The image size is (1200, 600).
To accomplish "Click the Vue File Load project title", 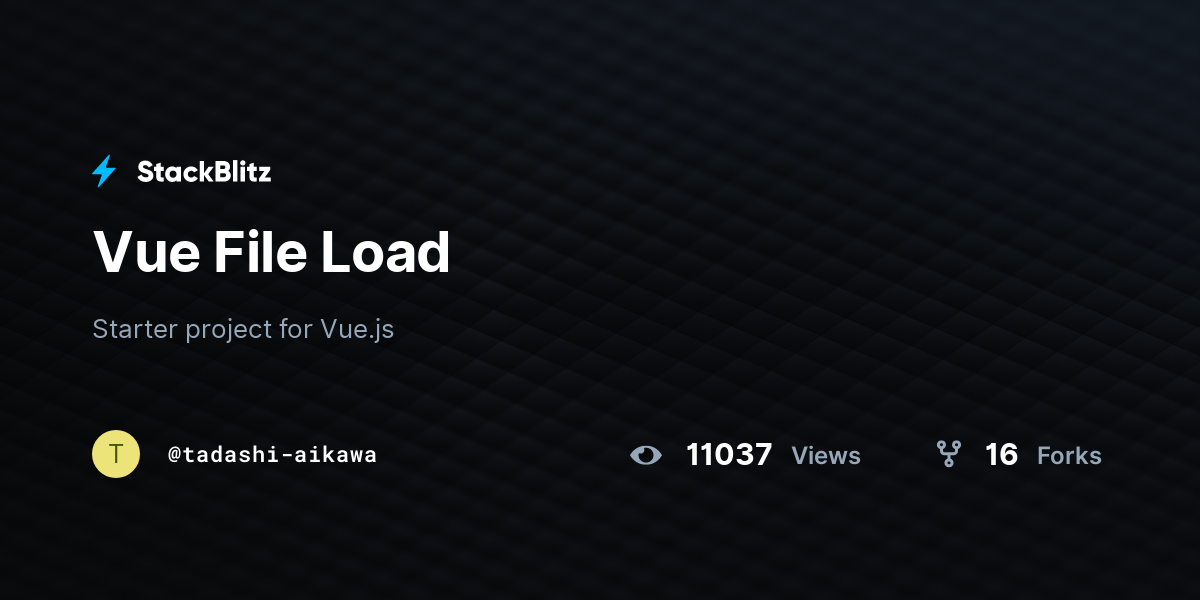I will (272, 251).
